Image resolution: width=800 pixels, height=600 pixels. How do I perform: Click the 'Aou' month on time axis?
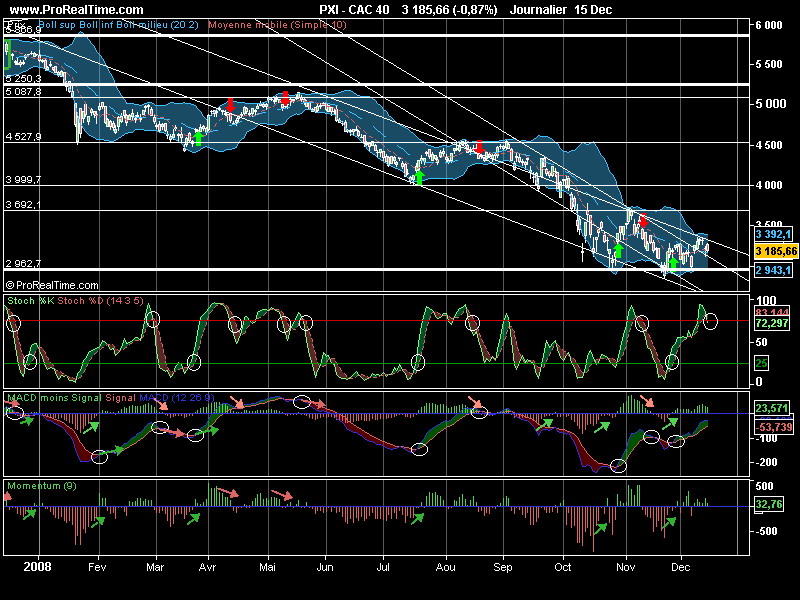[x=445, y=567]
